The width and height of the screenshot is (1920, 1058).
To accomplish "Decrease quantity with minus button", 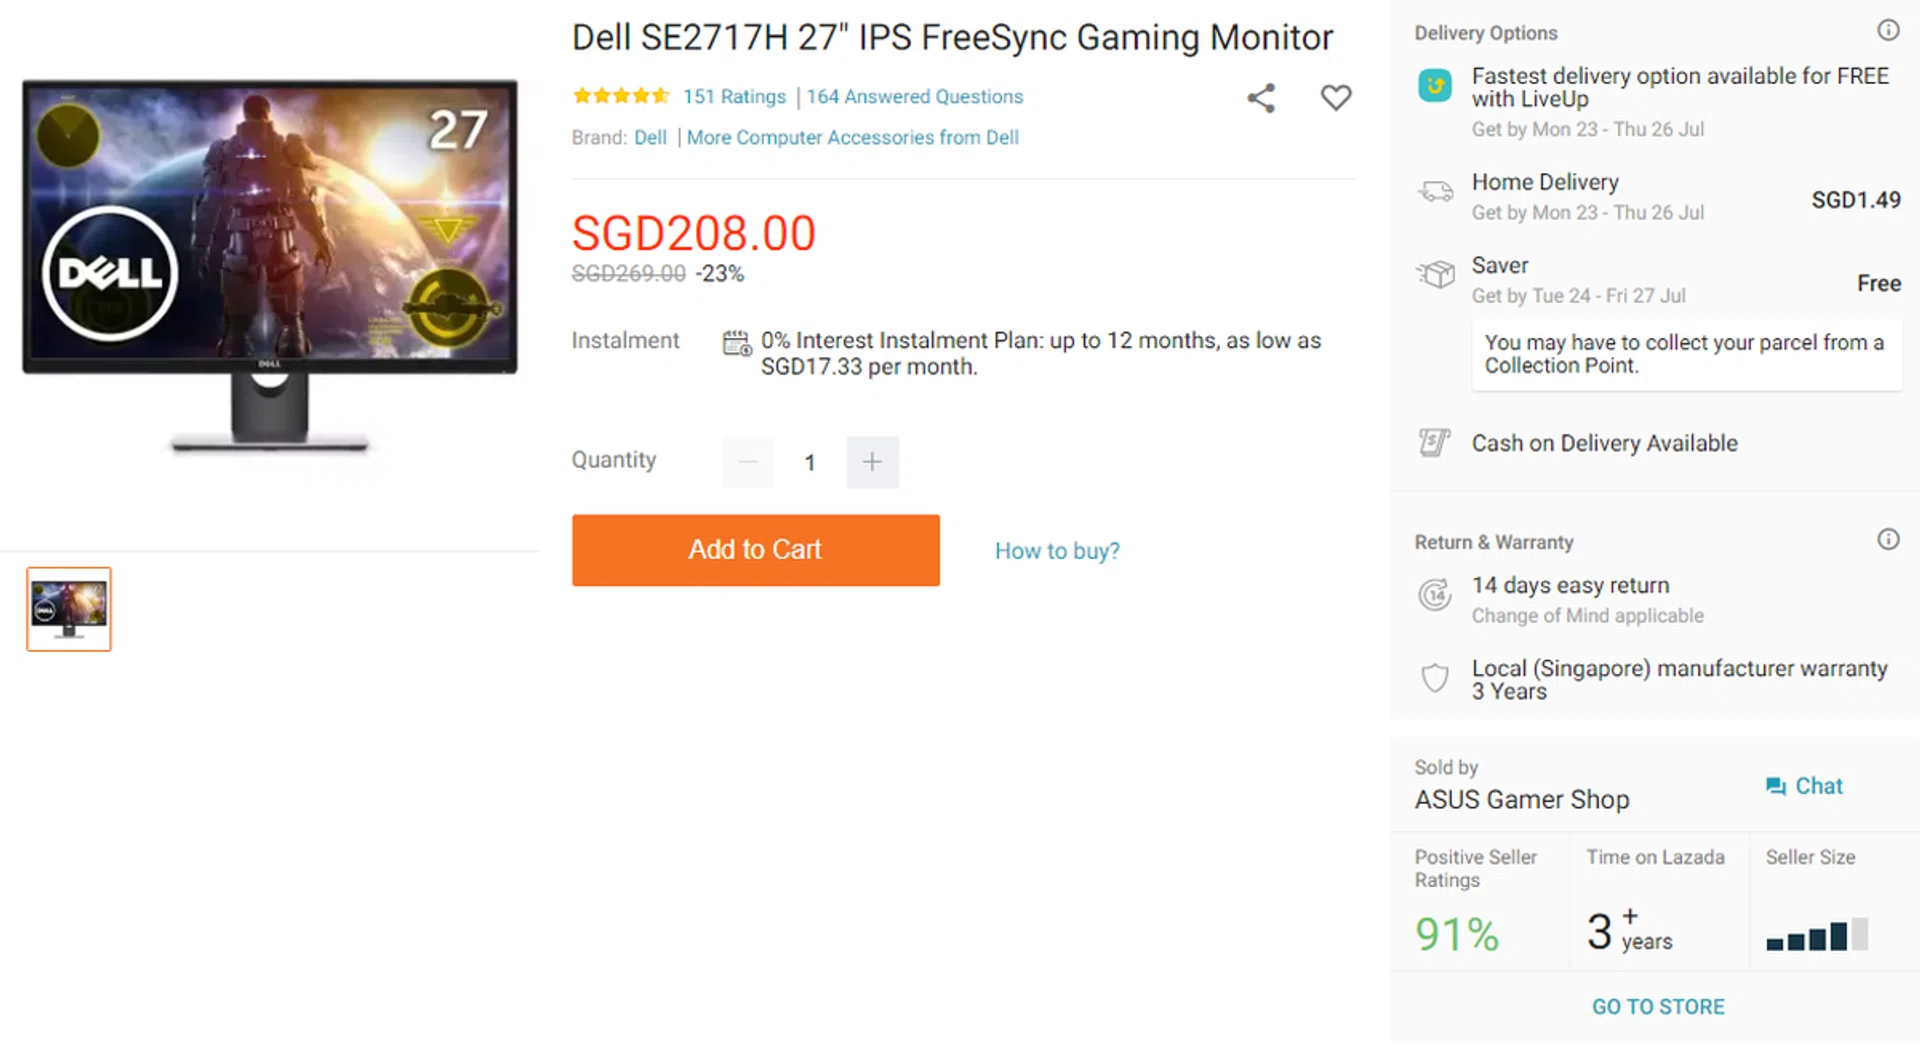I will pos(748,462).
